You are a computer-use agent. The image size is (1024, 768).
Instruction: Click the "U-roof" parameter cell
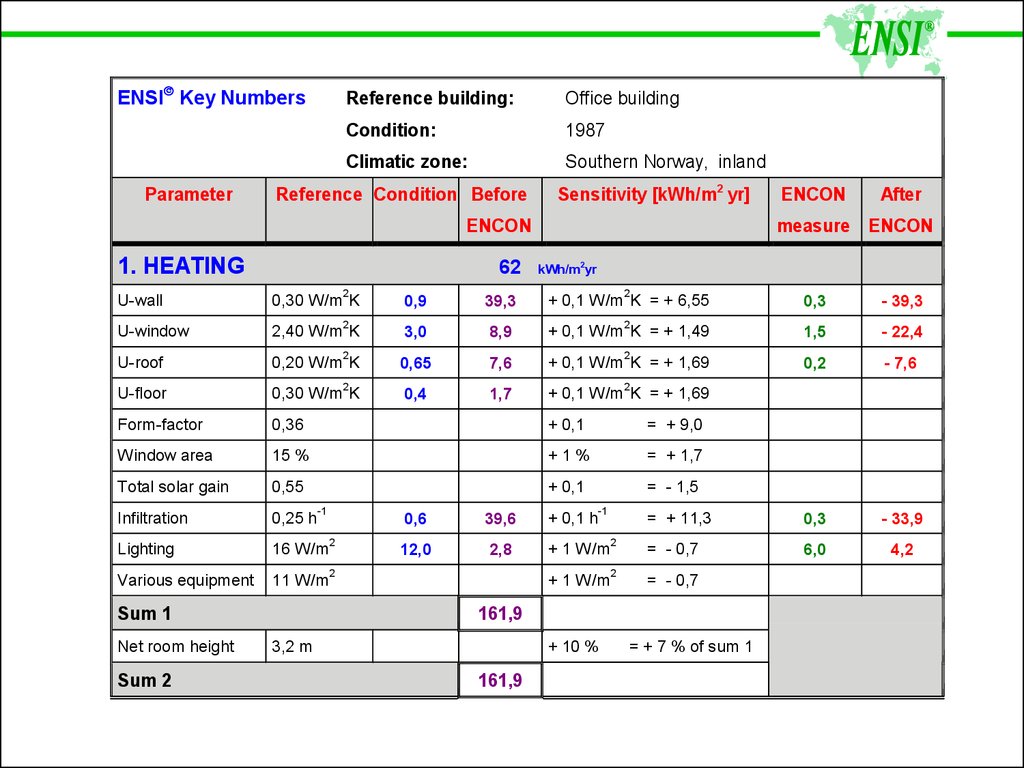pos(189,362)
